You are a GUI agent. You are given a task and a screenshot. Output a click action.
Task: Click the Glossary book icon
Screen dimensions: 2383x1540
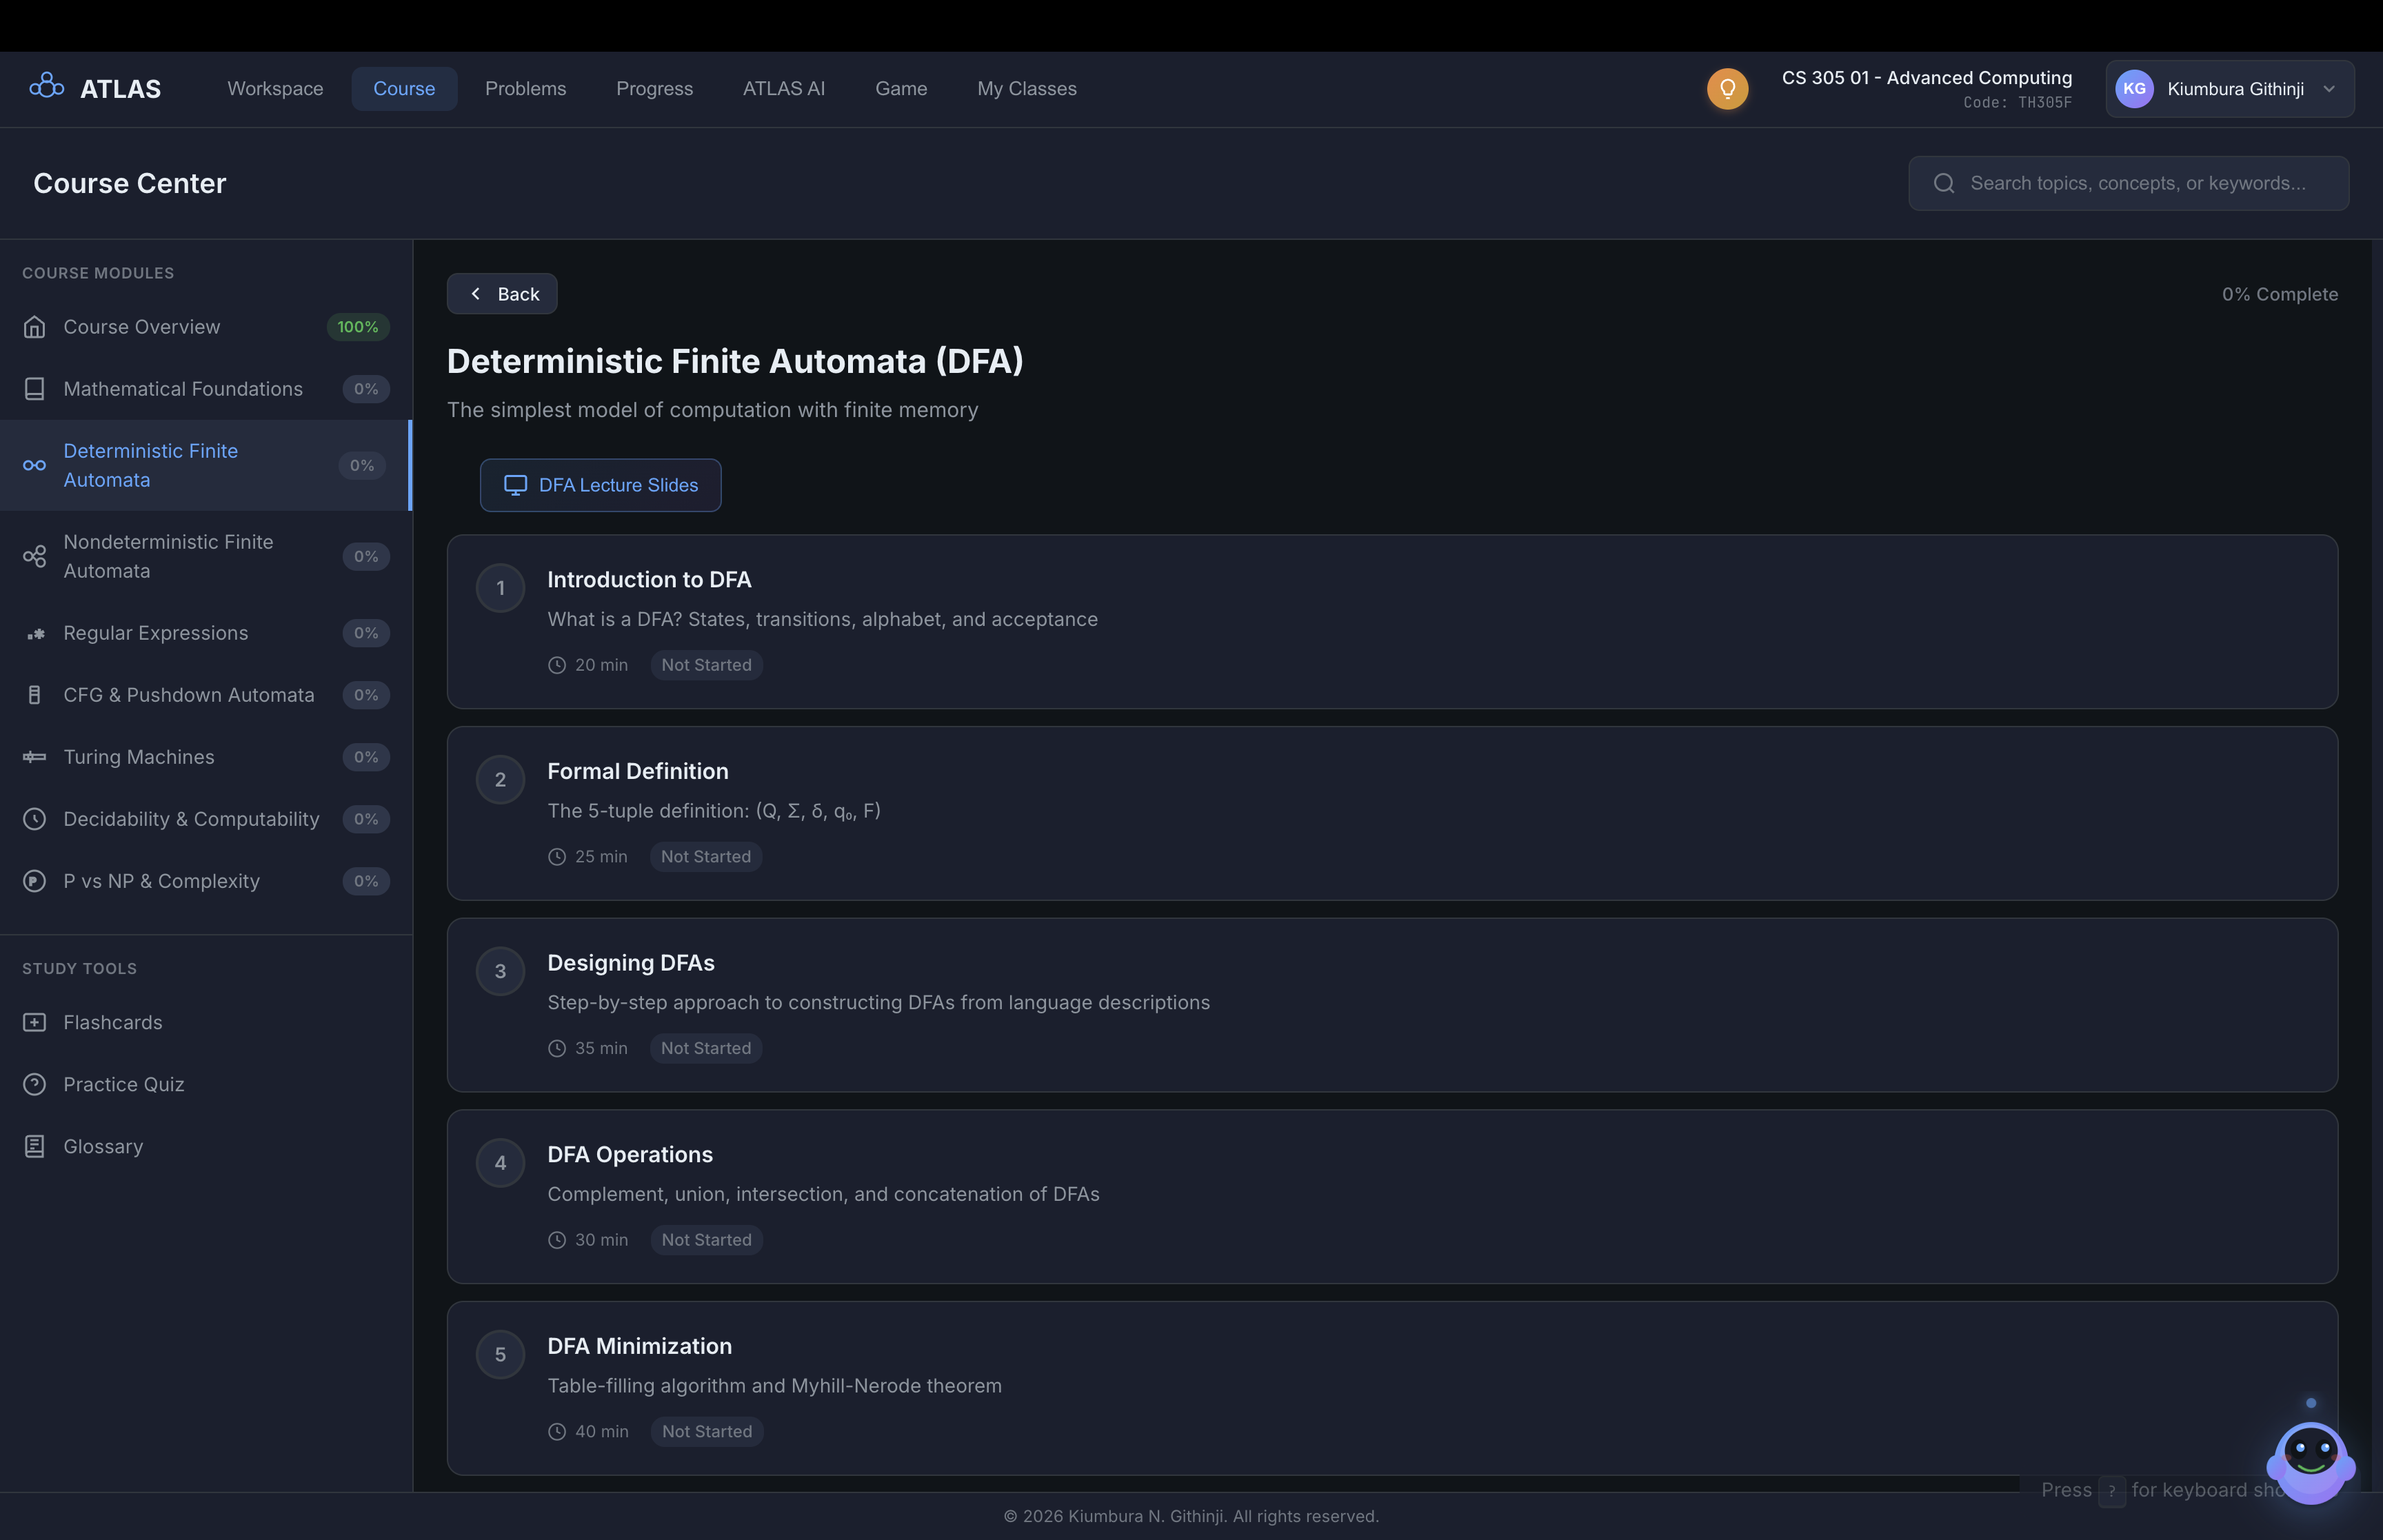[35, 1146]
